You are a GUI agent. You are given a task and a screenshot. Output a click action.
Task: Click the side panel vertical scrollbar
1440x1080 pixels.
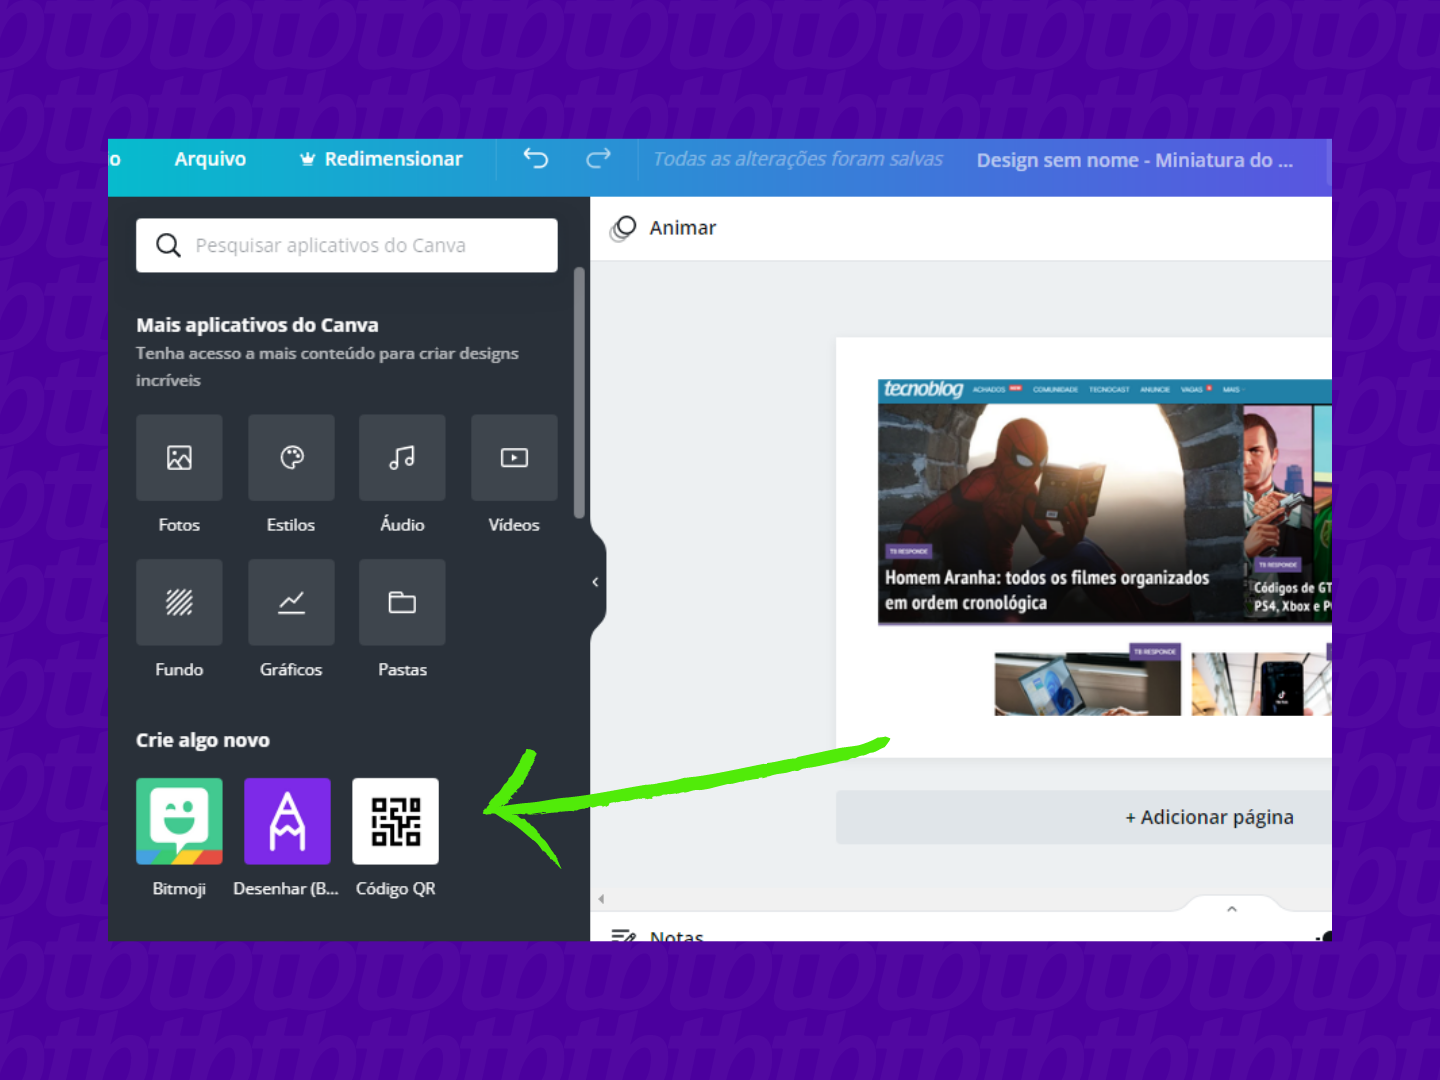pos(579,393)
